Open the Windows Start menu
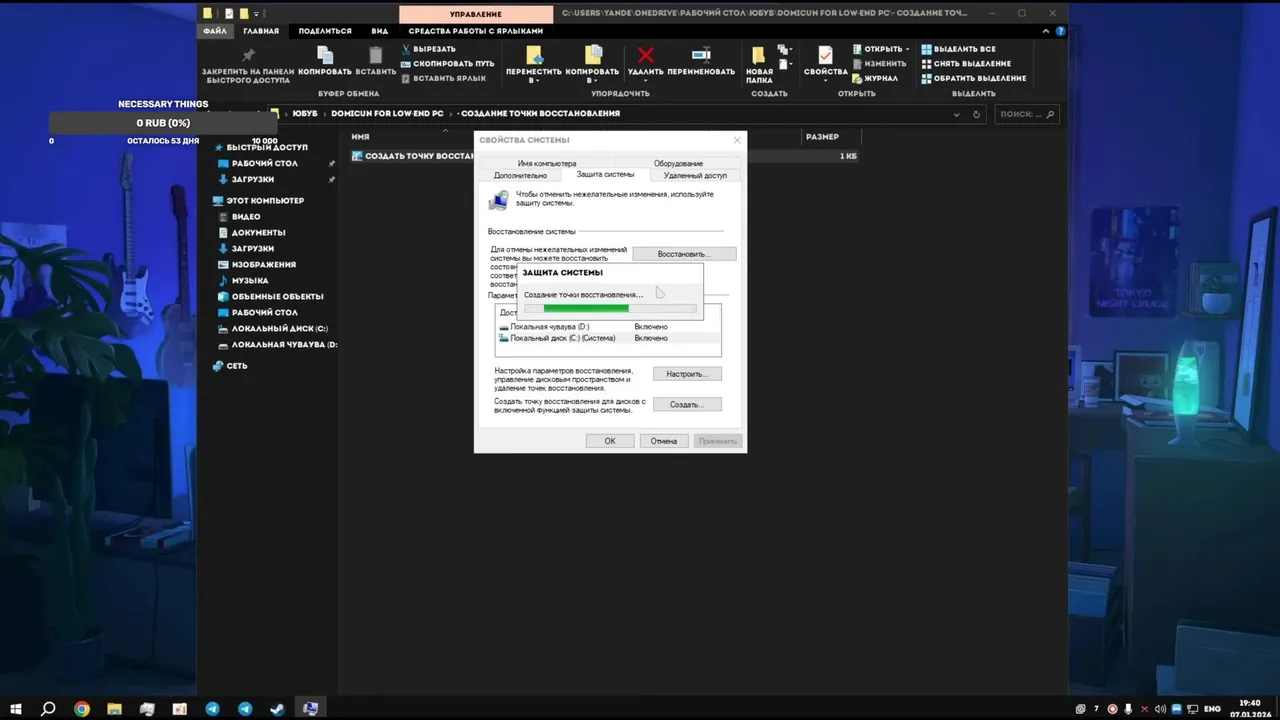Viewport: 1280px width, 720px height. pyautogui.click(x=16, y=709)
